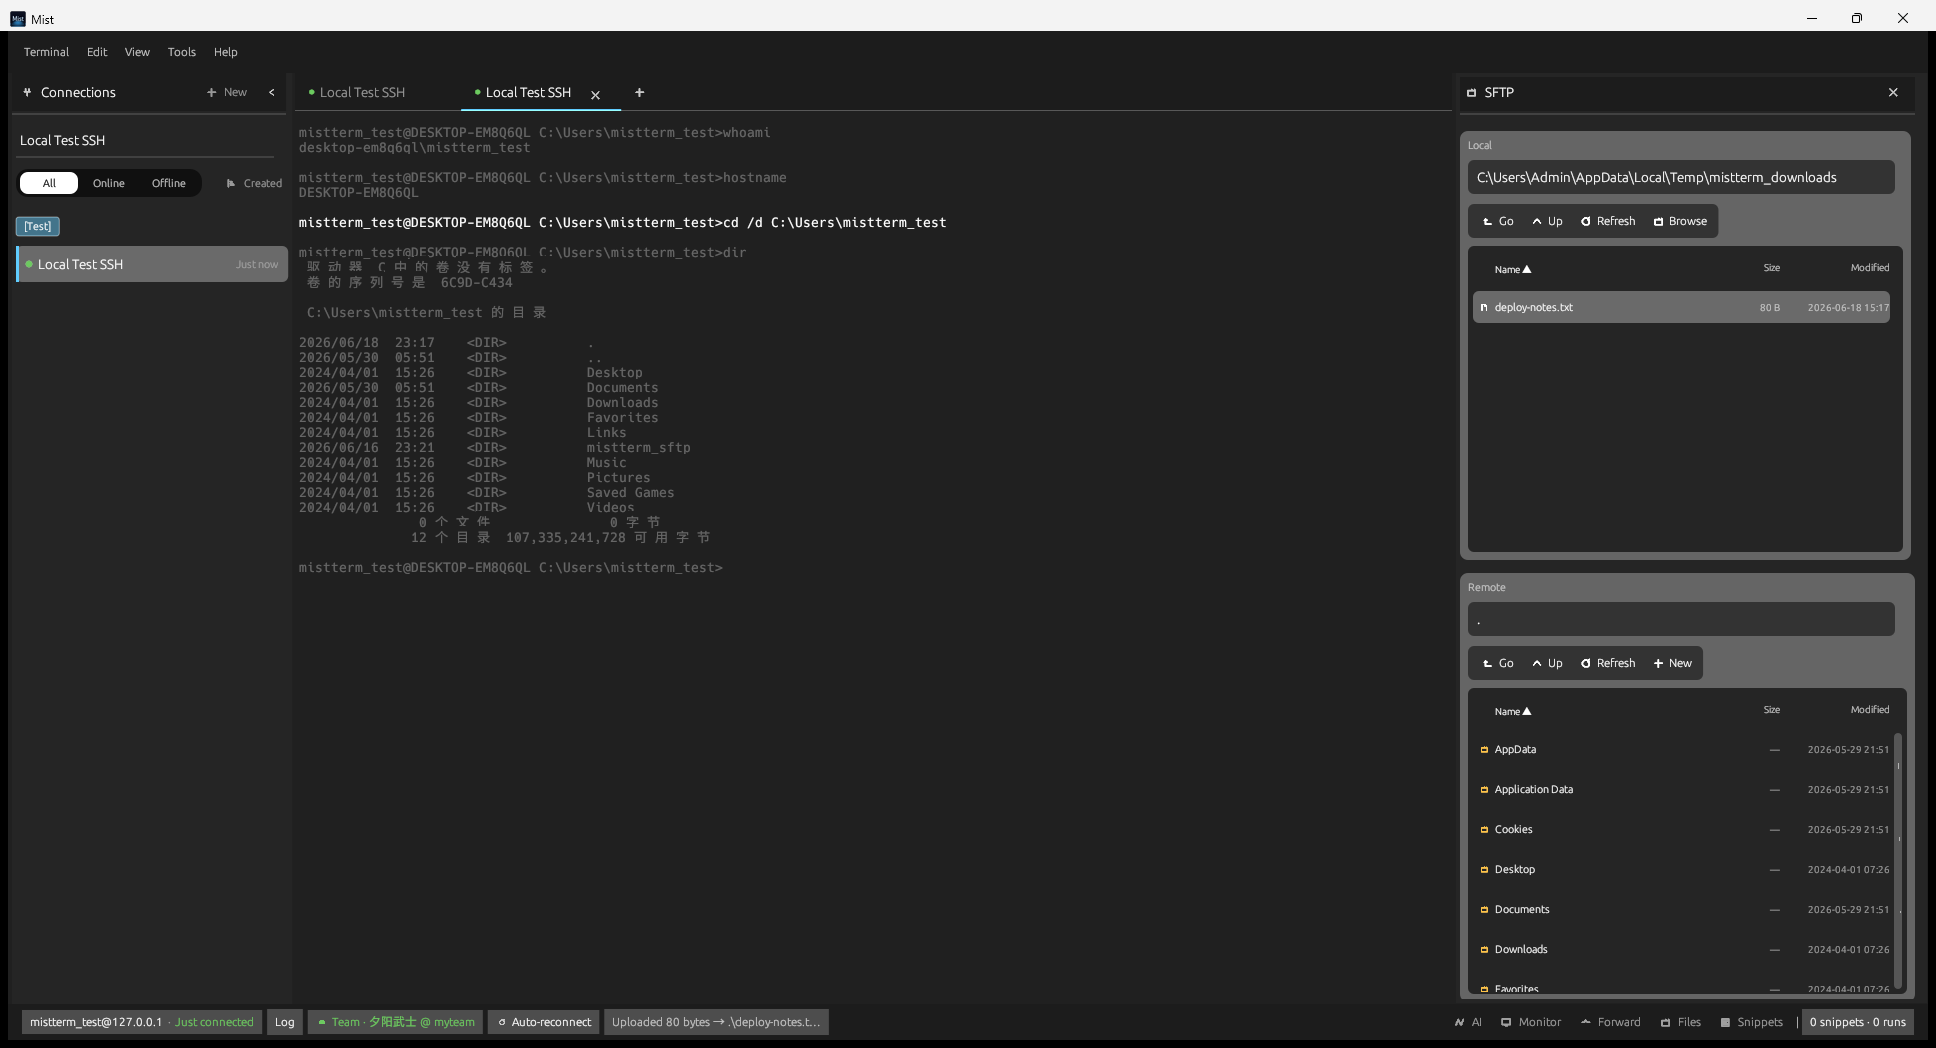Image resolution: width=1936 pixels, height=1048 pixels.
Task: Select deploy-notes.txt local file
Action: [x=1681, y=307]
